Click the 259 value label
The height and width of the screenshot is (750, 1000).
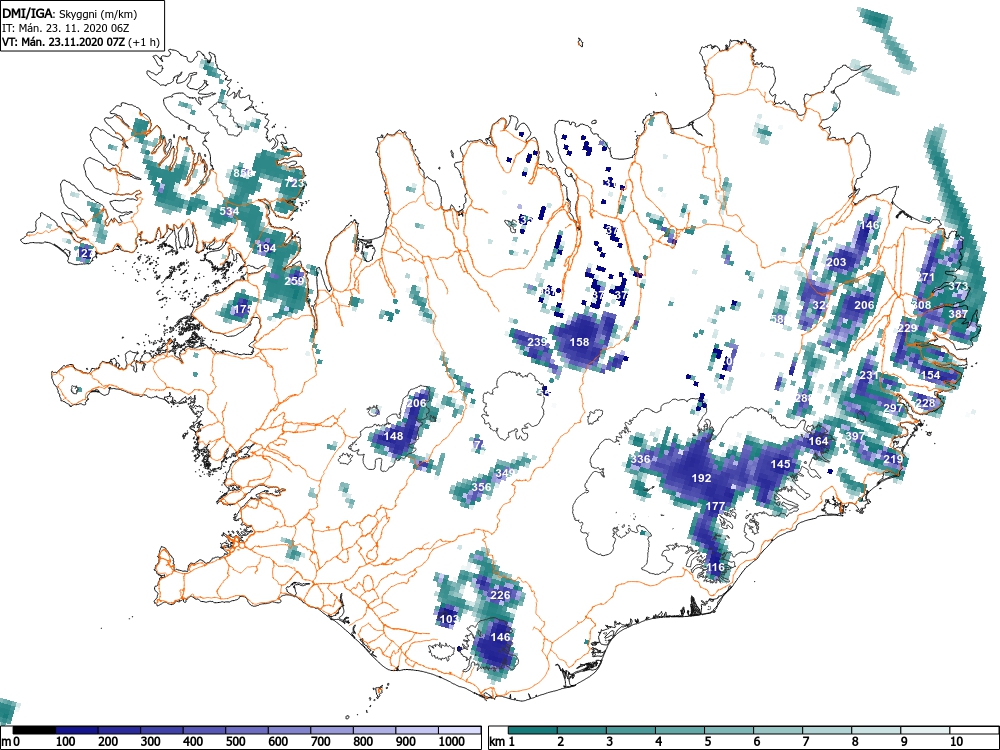tap(294, 281)
